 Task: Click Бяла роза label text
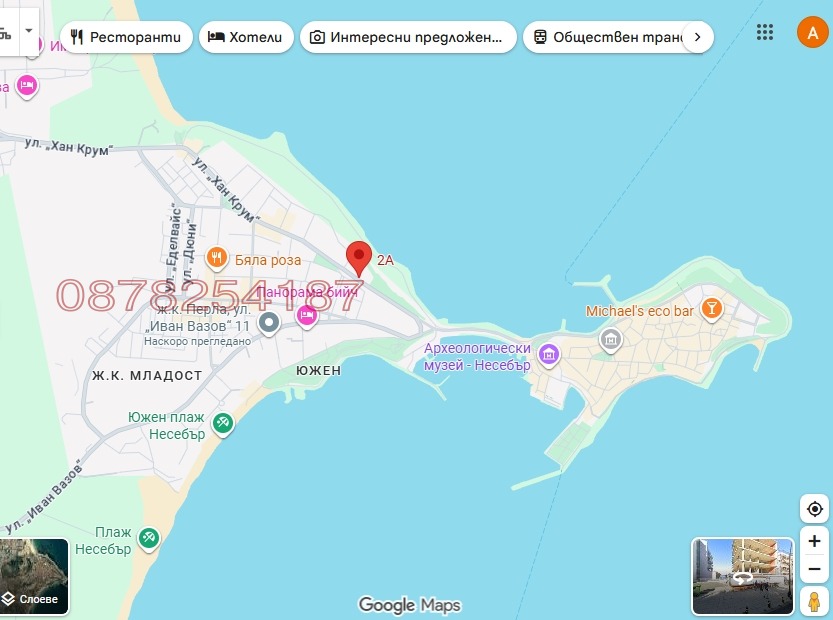point(268,260)
